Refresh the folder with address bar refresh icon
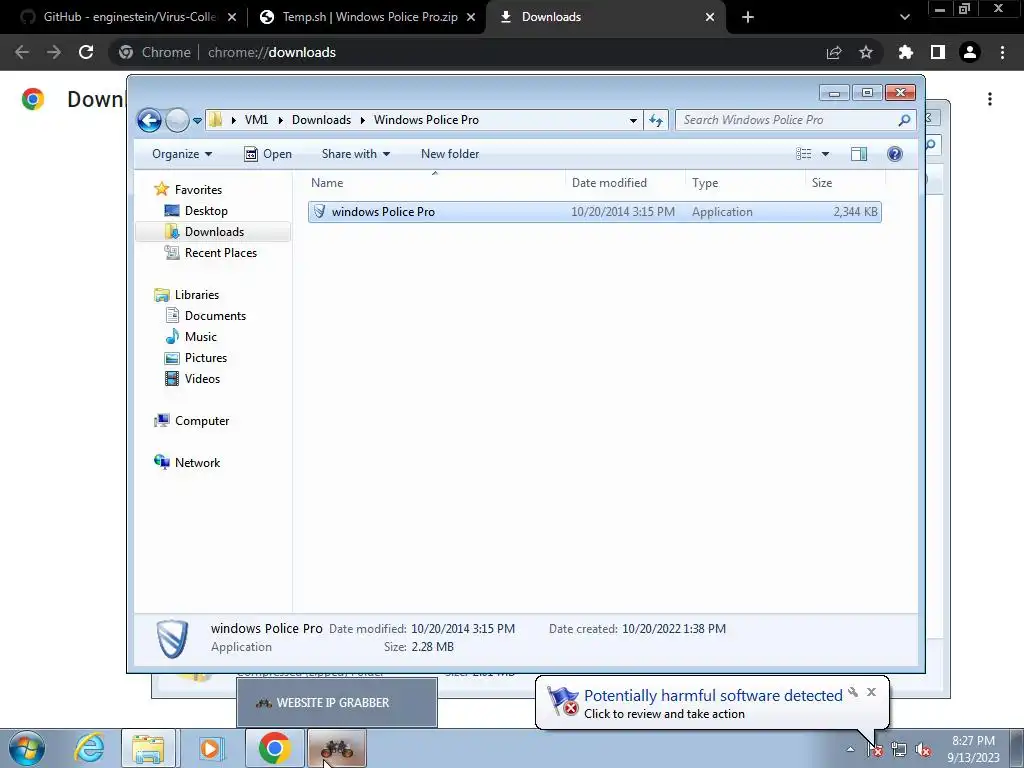This screenshot has height=768, width=1024. (x=656, y=120)
